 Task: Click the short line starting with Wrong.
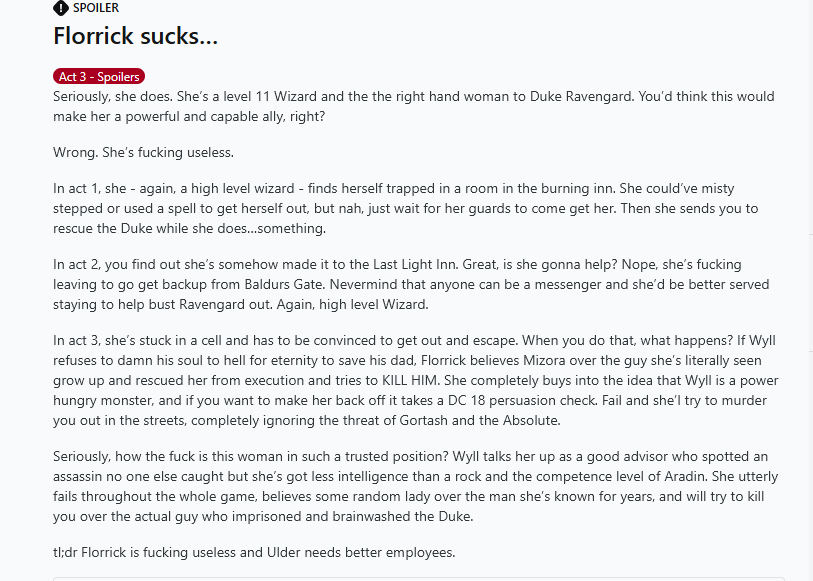[x=143, y=152]
